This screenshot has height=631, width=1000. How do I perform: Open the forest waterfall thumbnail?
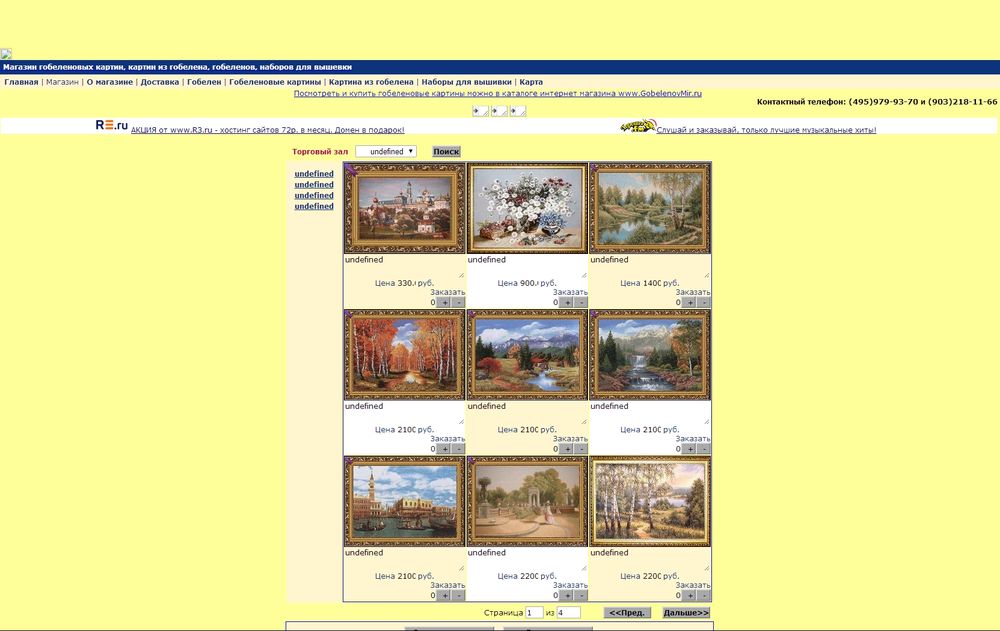tap(650, 355)
